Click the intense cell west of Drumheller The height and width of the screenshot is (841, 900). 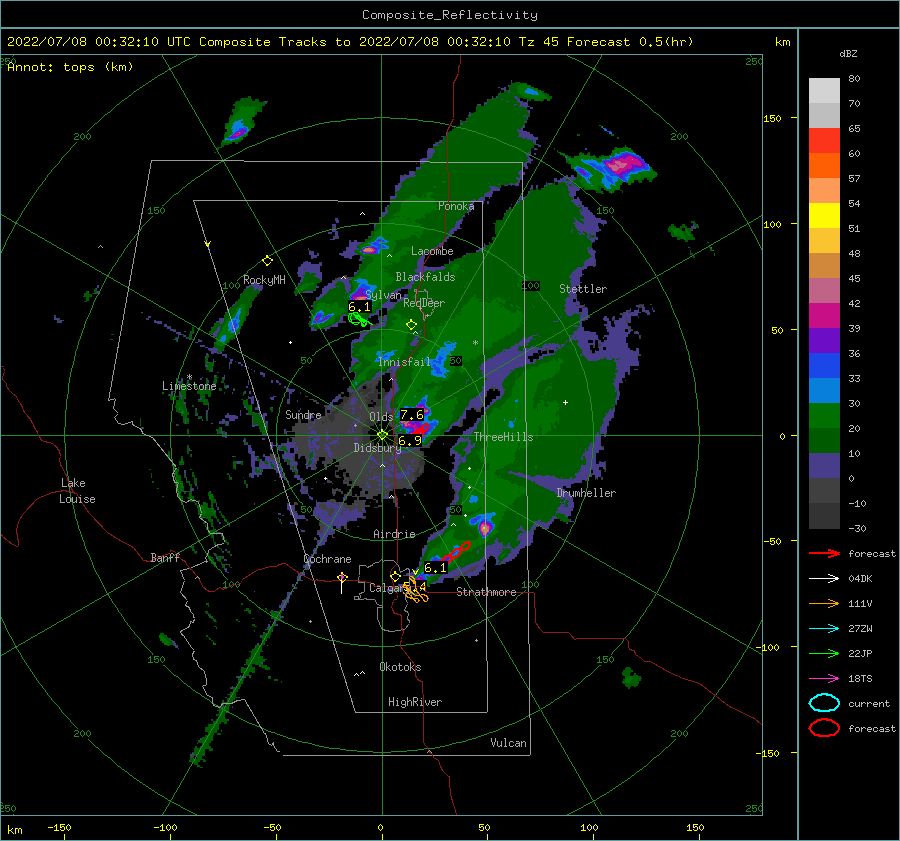(x=485, y=526)
